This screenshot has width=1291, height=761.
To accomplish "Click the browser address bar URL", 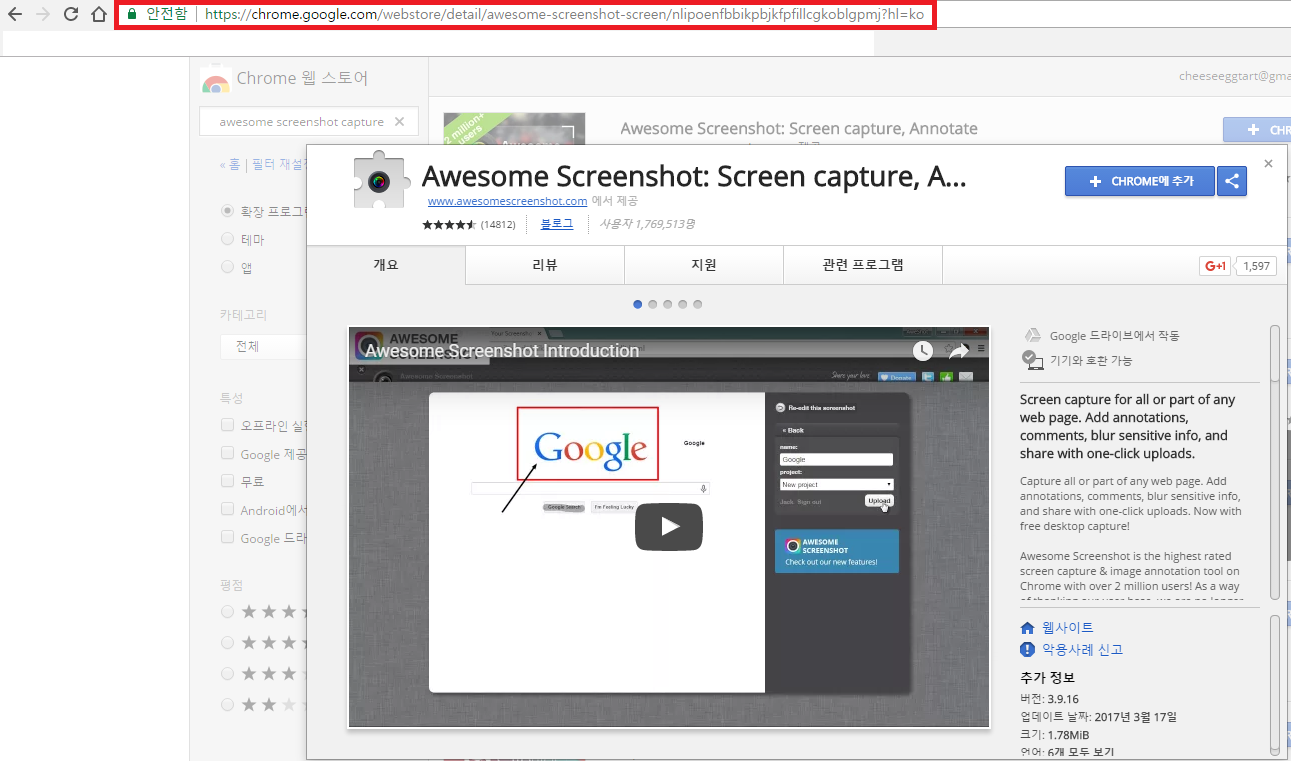I will tap(564, 15).
